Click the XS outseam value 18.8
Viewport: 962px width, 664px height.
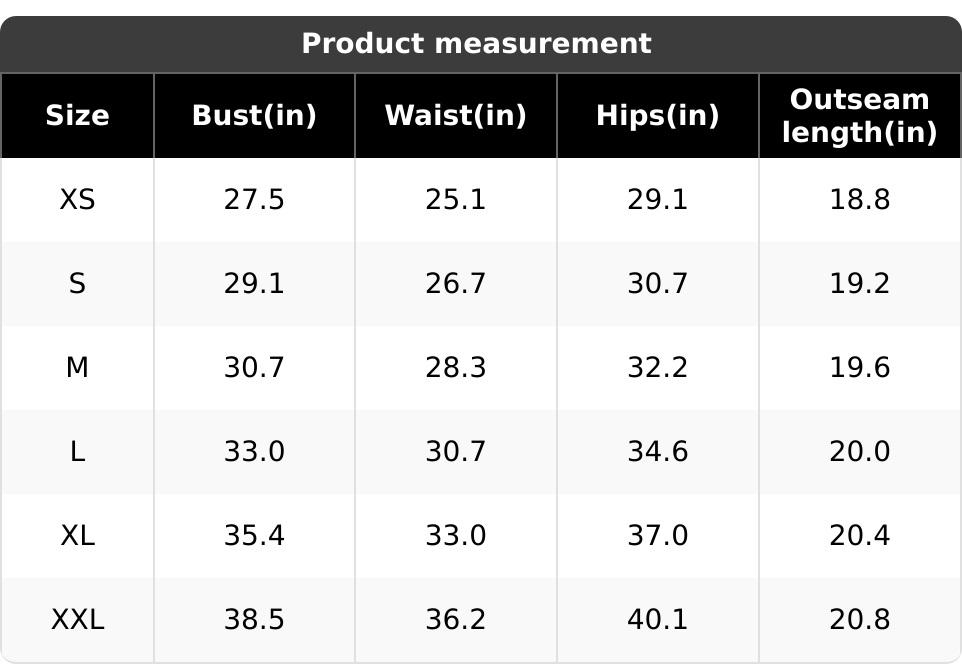click(x=859, y=200)
